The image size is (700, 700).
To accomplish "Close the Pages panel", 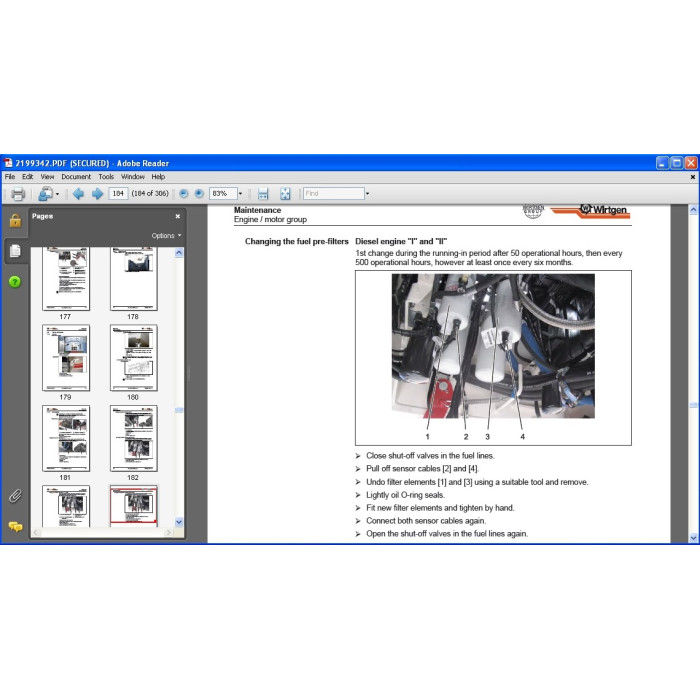I will tap(178, 216).
